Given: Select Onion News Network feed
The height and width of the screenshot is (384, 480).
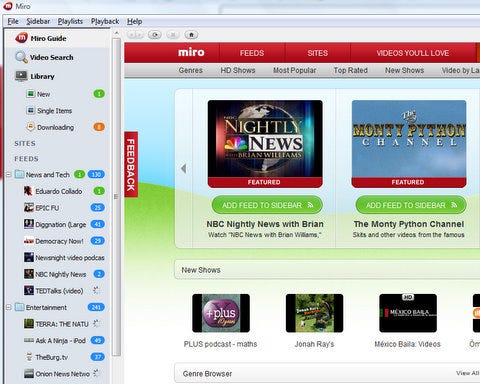Looking at the screenshot, I should click(x=57, y=374).
